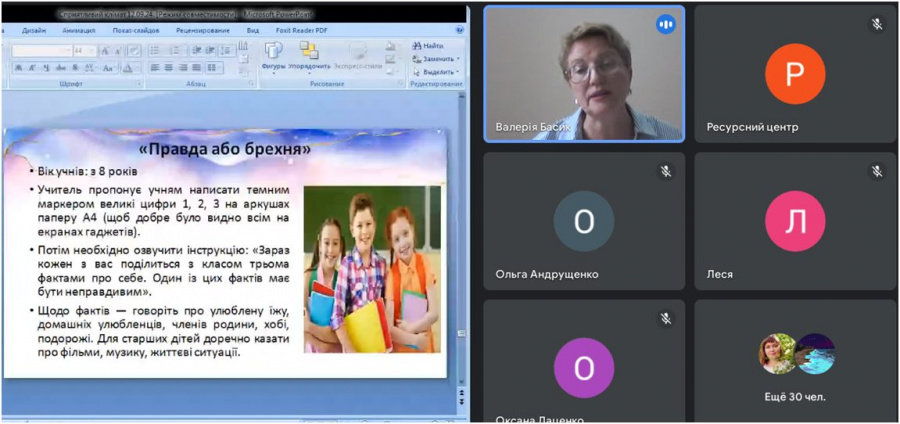Switch to the Foxit Reader PDF tab
Viewport: 900px width, 424px height.
[x=302, y=30]
